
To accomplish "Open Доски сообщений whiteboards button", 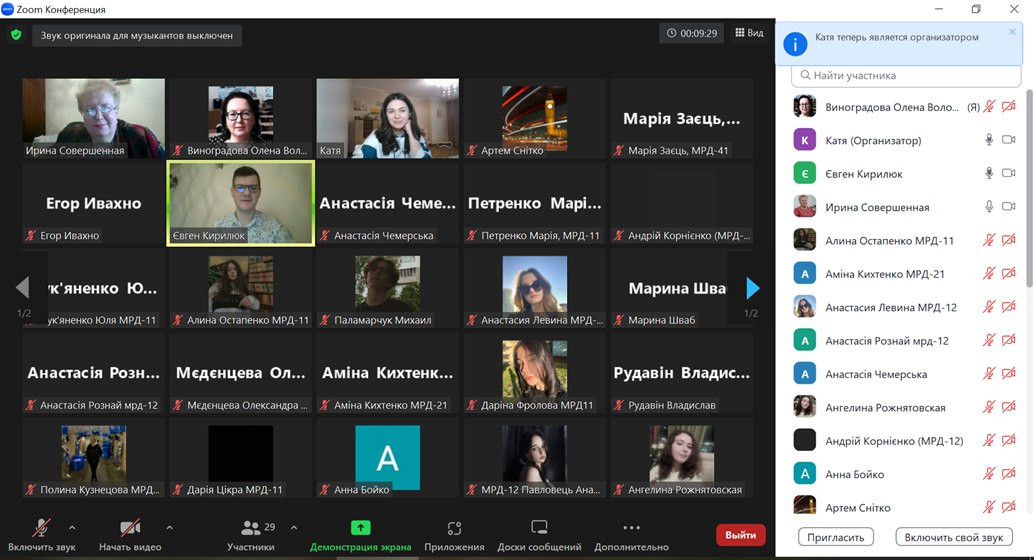I will [539, 535].
